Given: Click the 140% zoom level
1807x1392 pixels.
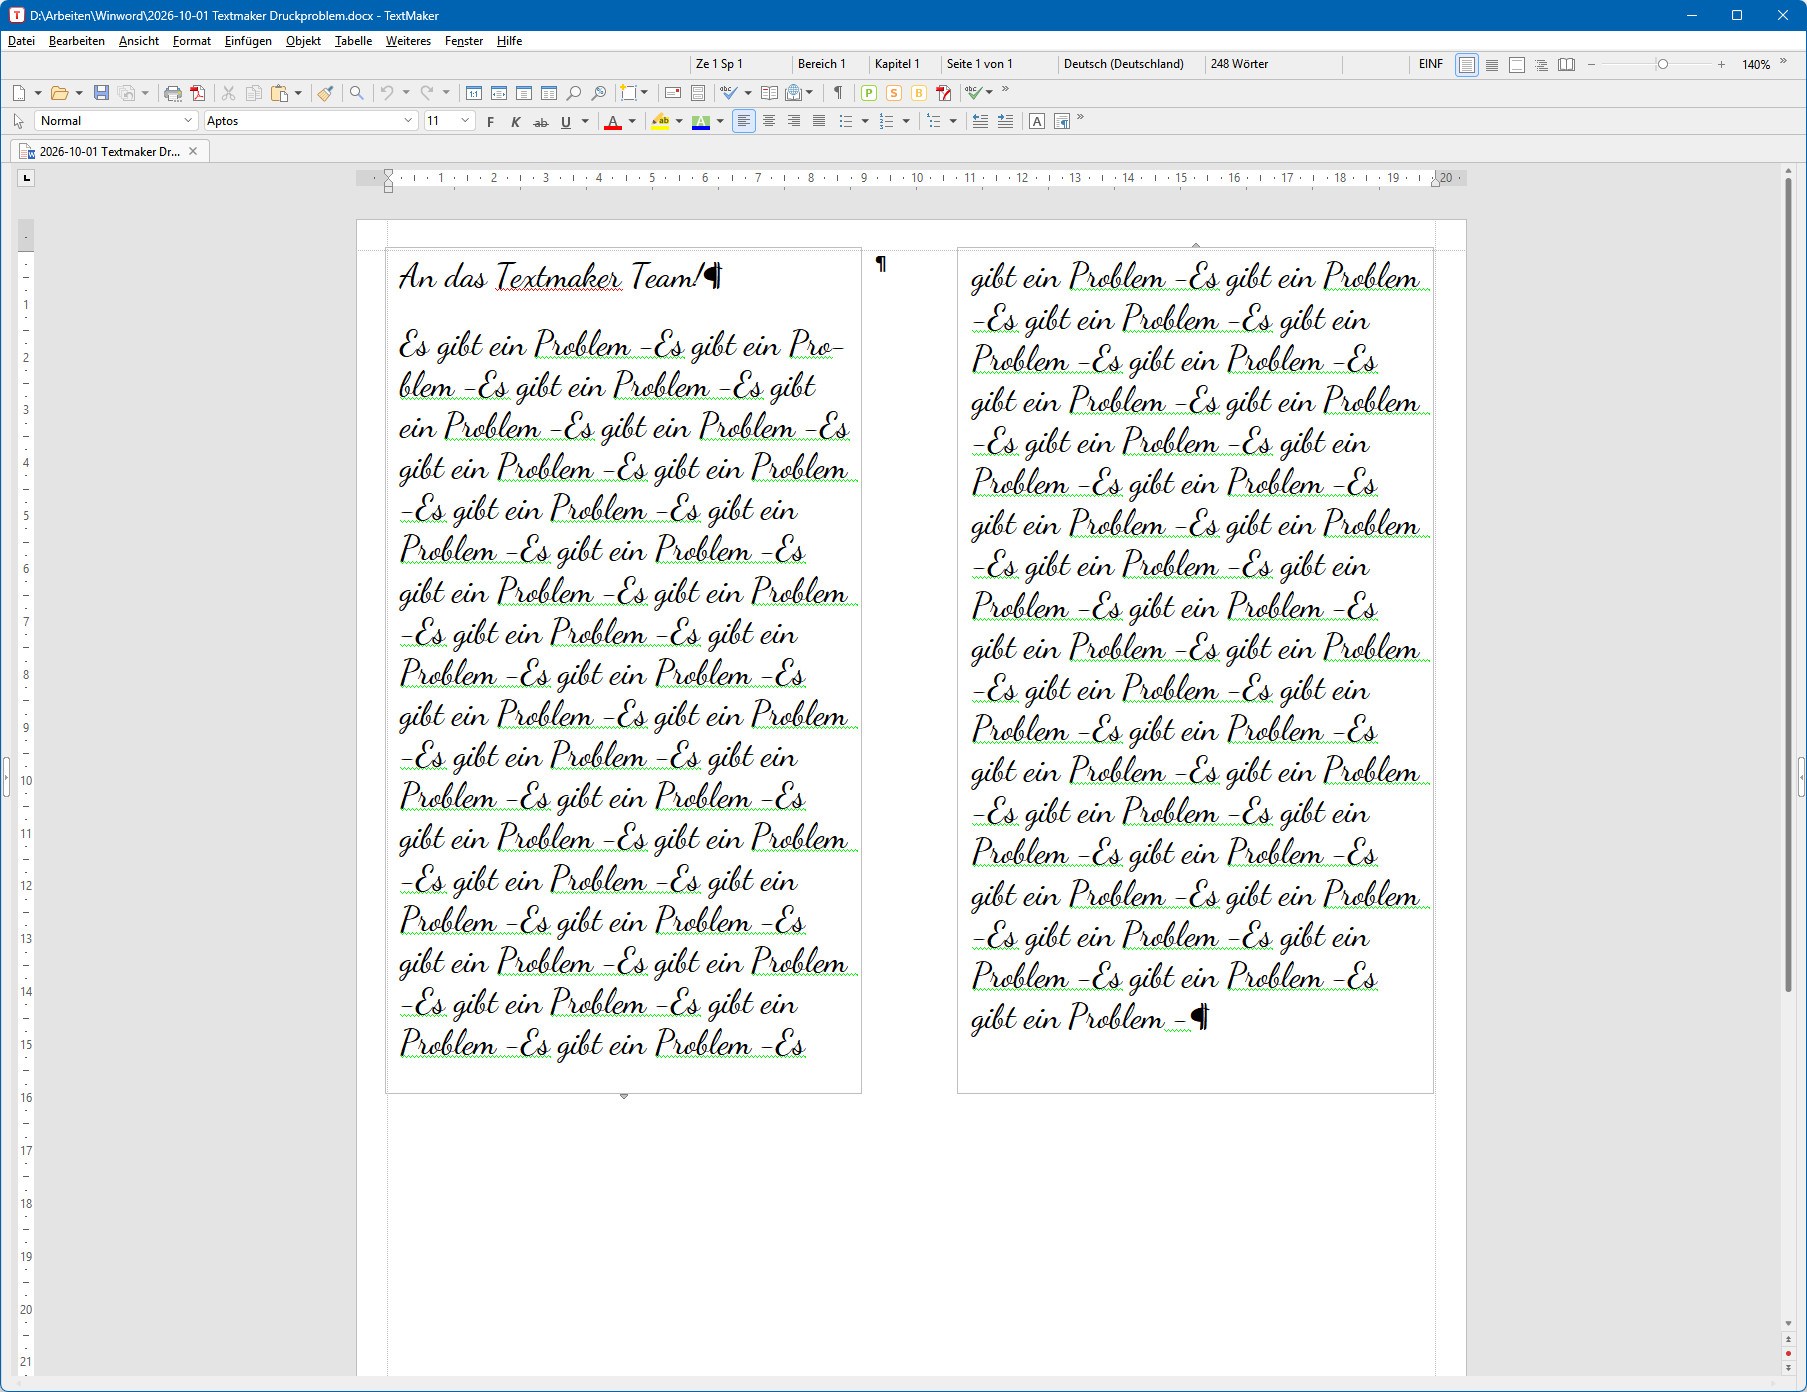Looking at the screenshot, I should click(x=1756, y=64).
